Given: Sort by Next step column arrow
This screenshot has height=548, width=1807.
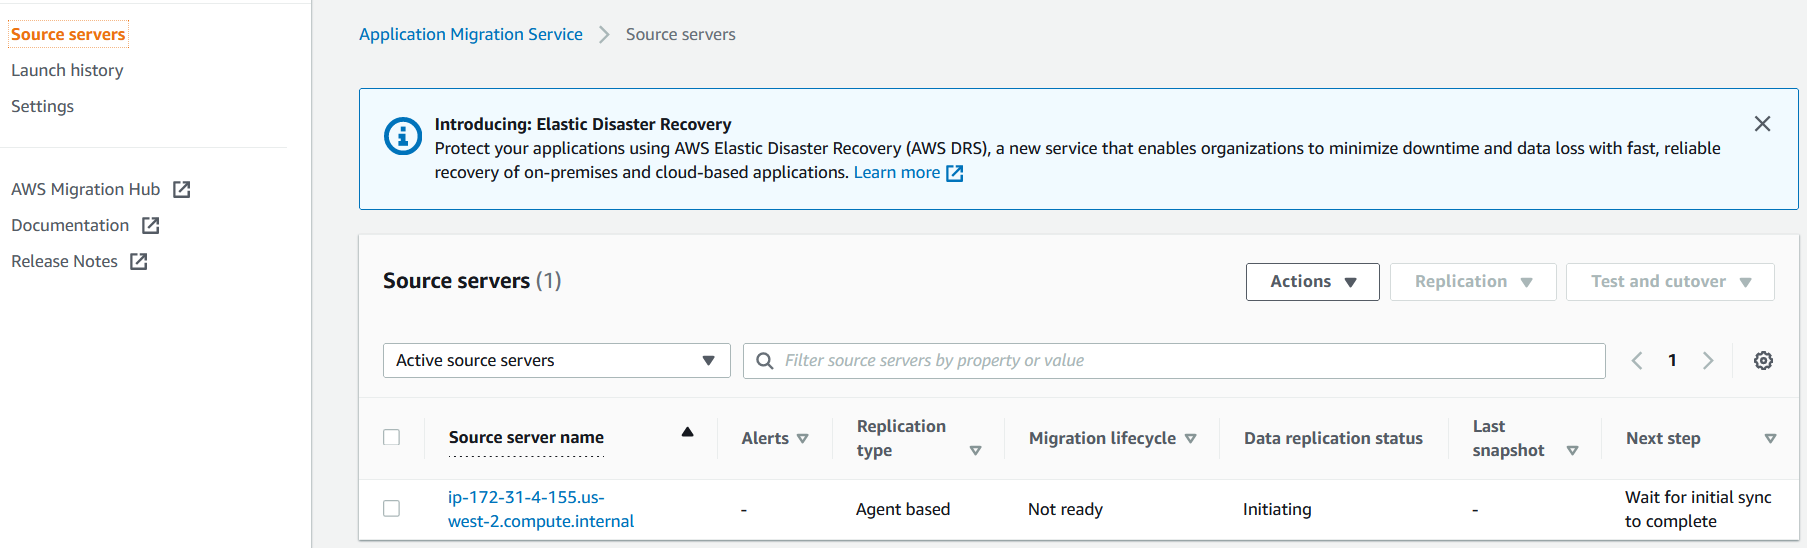Looking at the screenshot, I should click(1770, 439).
